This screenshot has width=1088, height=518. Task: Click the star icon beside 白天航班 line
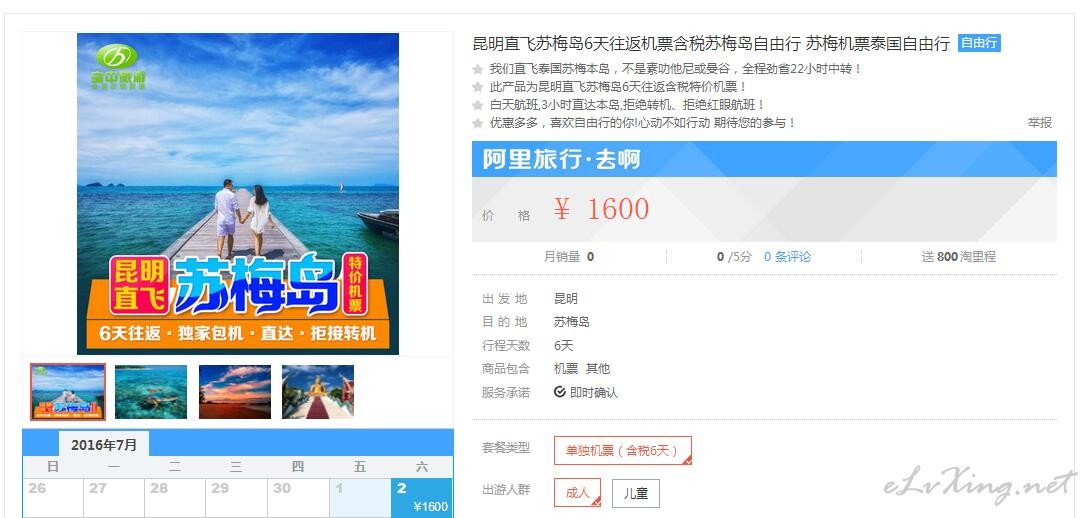tap(477, 105)
